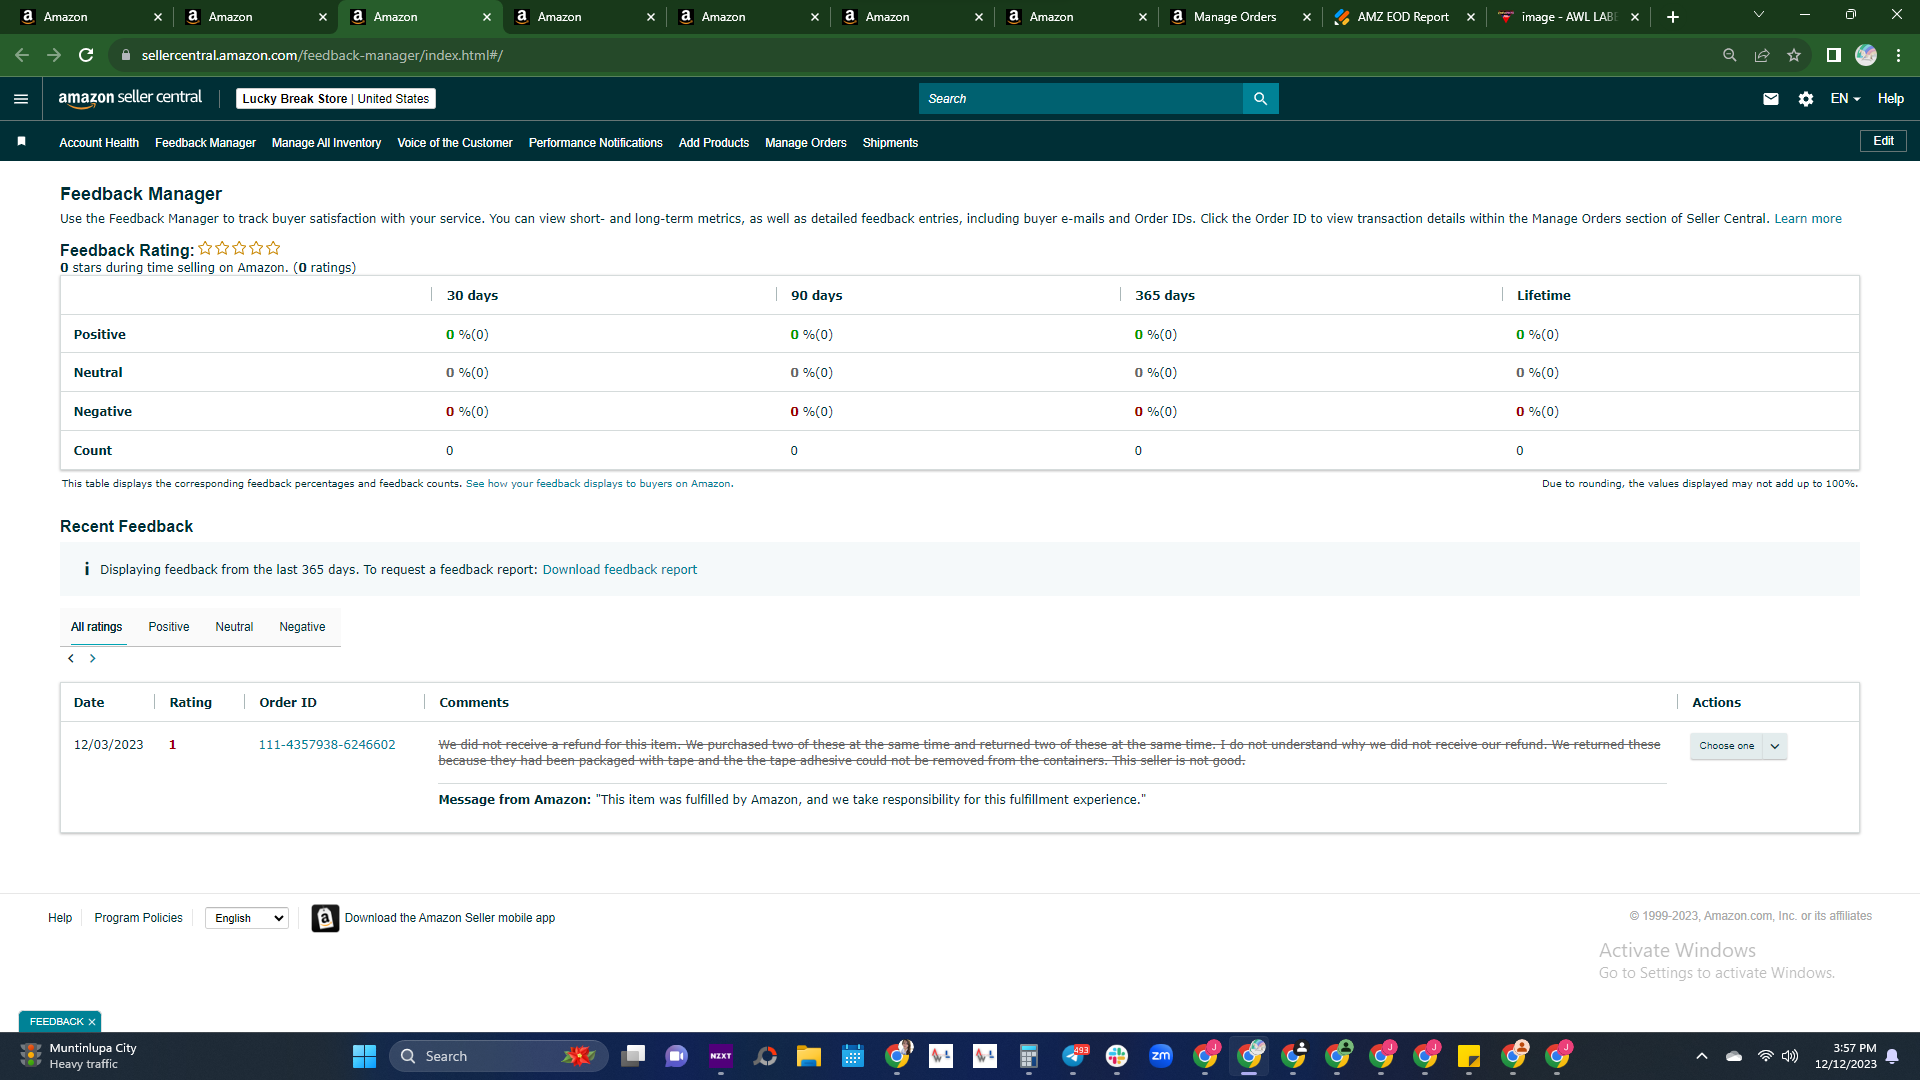The width and height of the screenshot is (1920, 1080).
Task: Switch to the image - AWL LAB tab
Action: click(x=1568, y=17)
